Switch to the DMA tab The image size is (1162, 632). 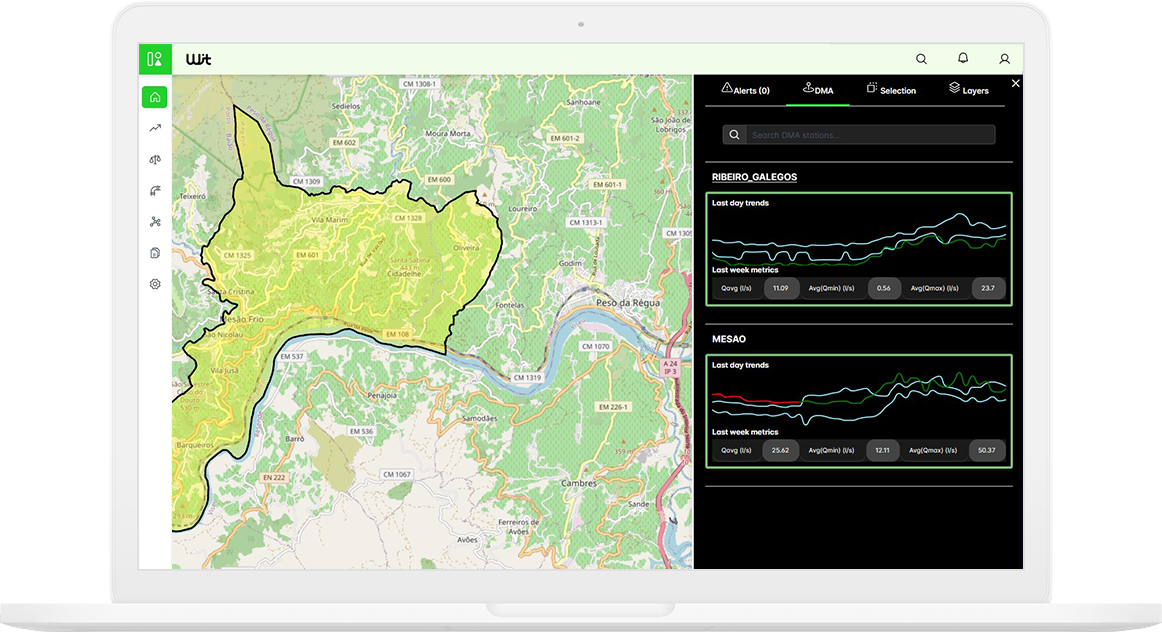click(818, 90)
